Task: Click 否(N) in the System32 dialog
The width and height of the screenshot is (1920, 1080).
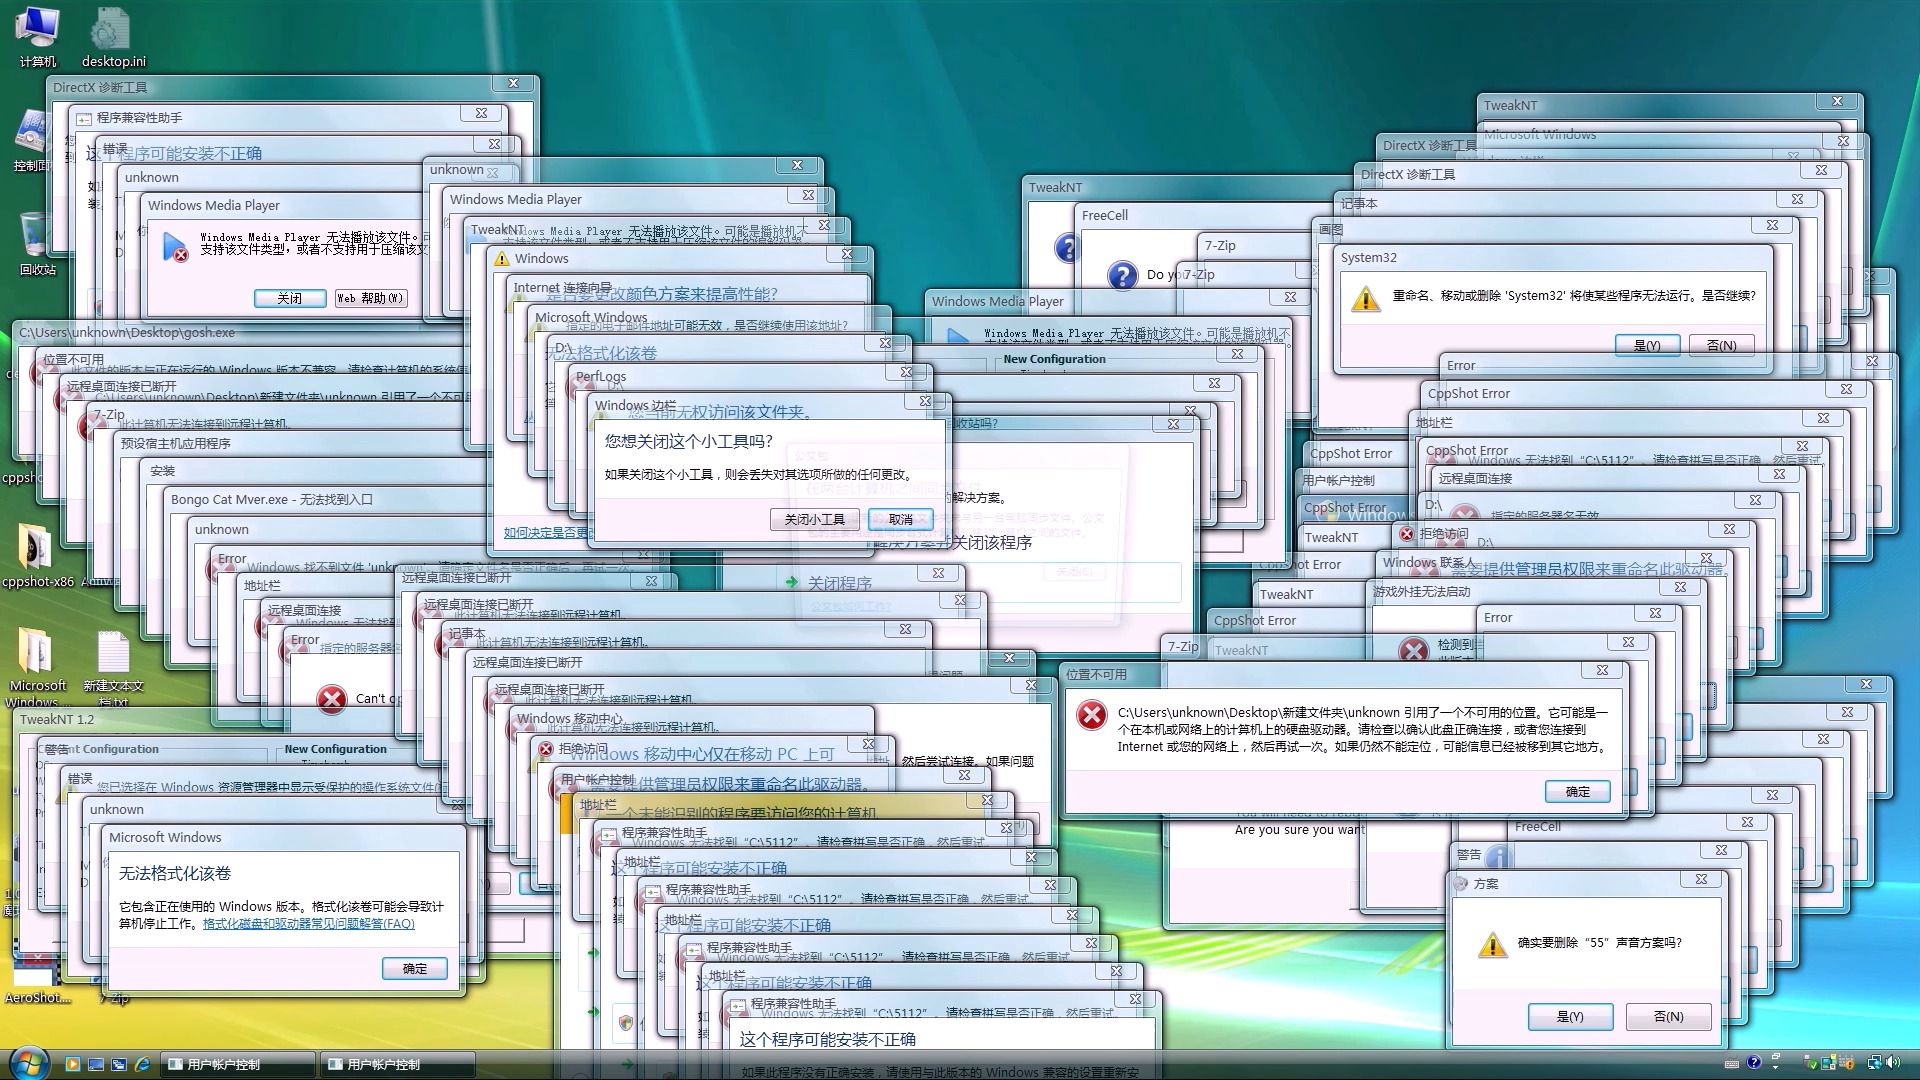Action: tap(1721, 345)
